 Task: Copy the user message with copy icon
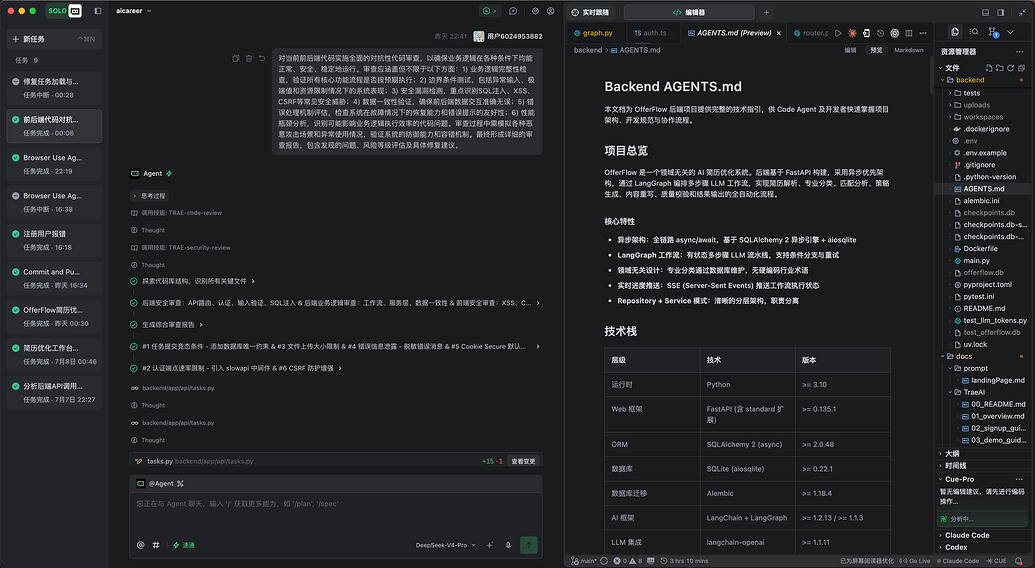tap(236, 59)
